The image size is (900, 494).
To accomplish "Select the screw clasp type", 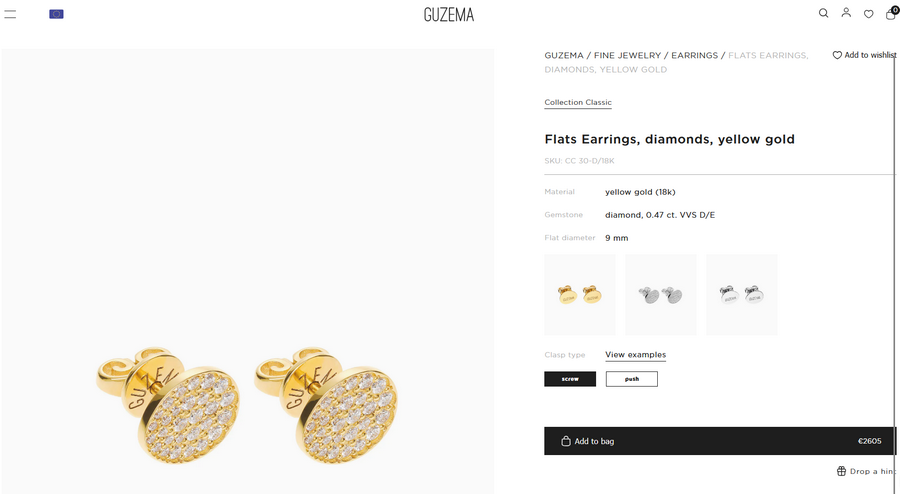I will coord(570,379).
